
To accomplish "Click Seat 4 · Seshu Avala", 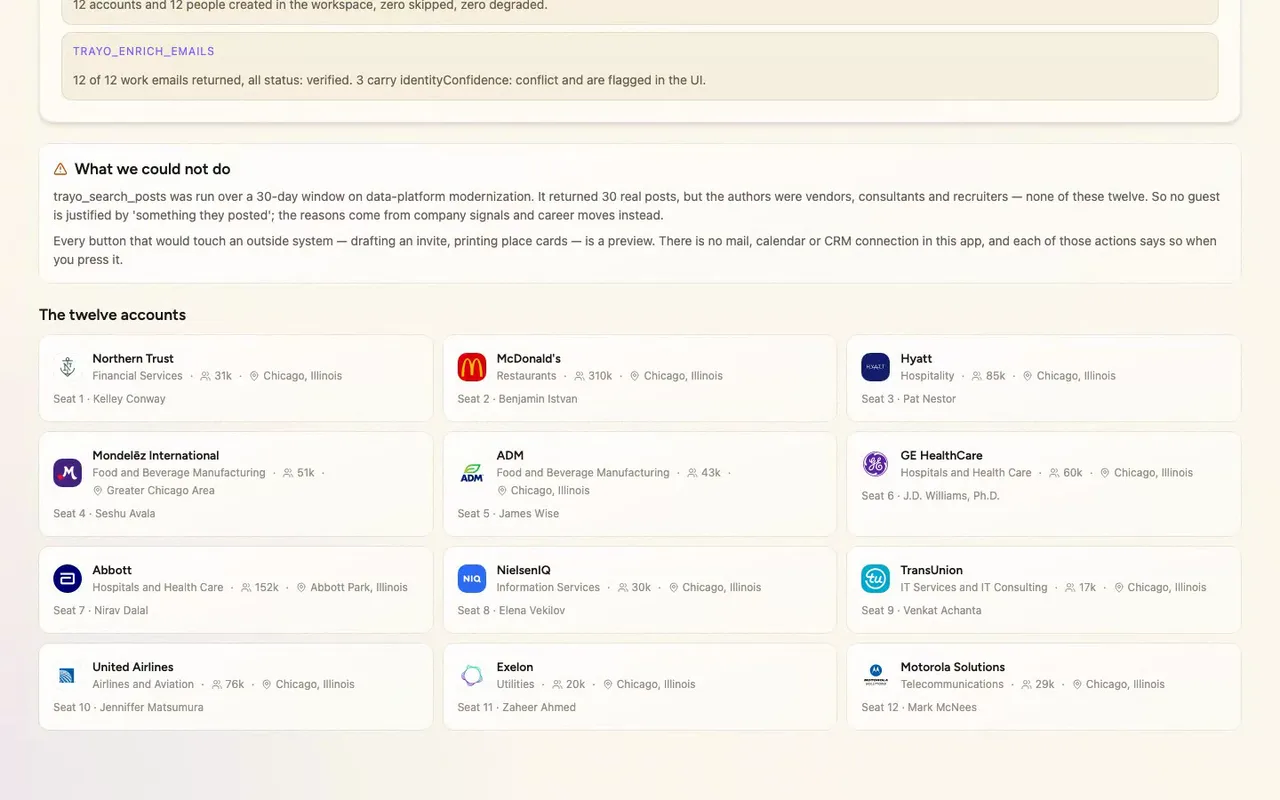I will [x=104, y=514].
